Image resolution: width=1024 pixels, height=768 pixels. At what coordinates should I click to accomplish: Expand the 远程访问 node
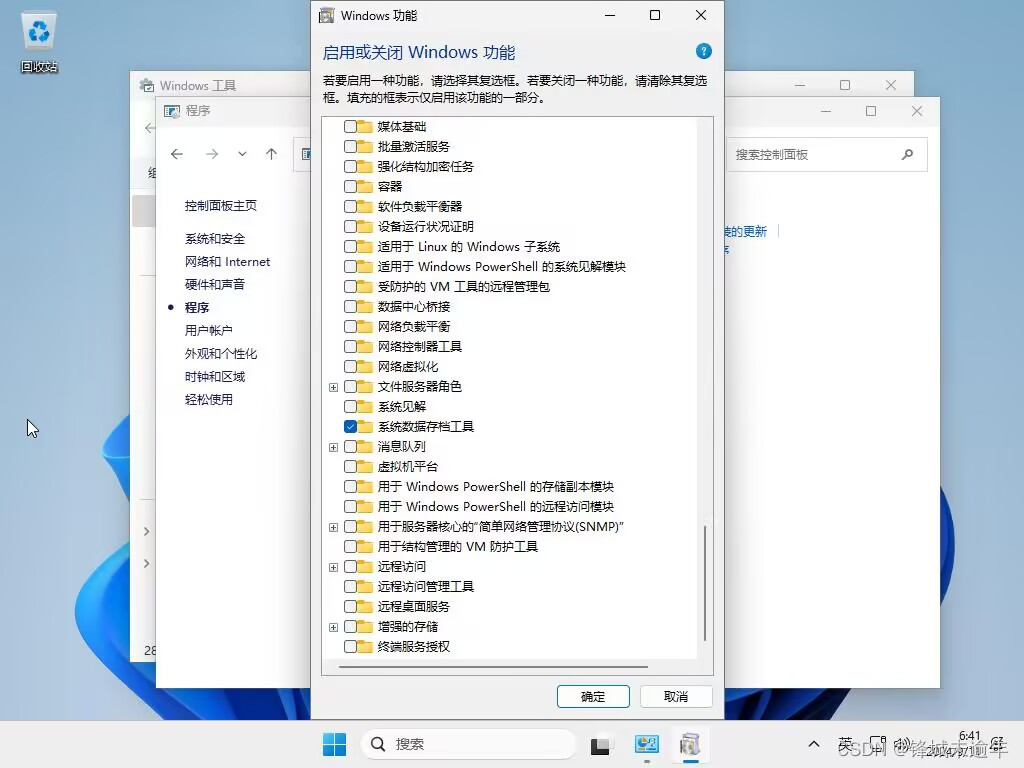(x=333, y=568)
